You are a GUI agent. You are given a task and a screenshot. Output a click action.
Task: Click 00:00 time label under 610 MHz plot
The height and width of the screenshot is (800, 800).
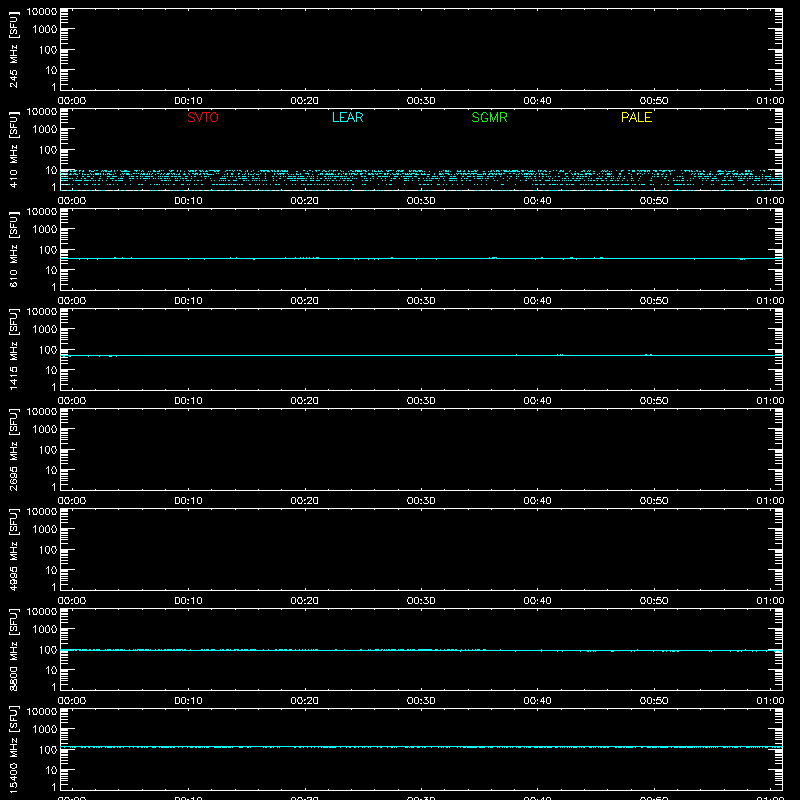(72, 301)
